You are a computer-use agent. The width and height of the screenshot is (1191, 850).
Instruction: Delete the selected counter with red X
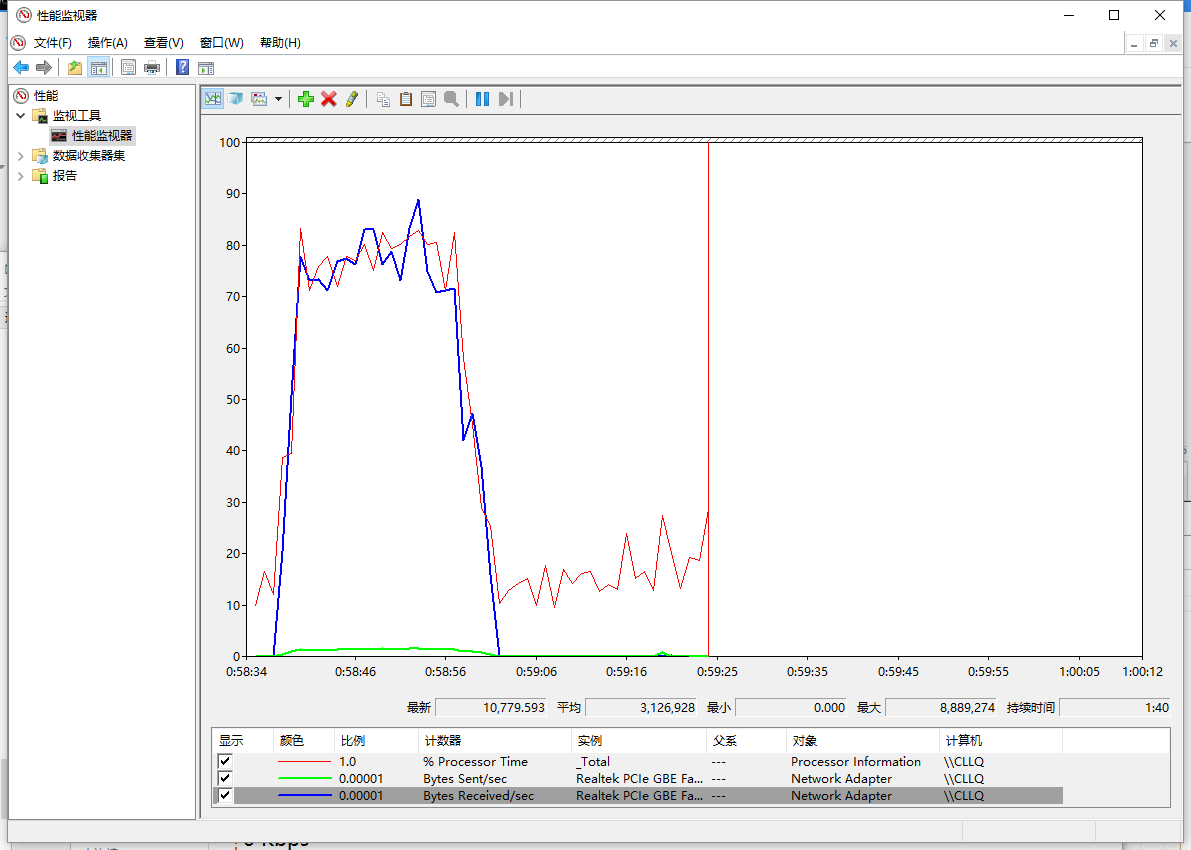tap(328, 99)
